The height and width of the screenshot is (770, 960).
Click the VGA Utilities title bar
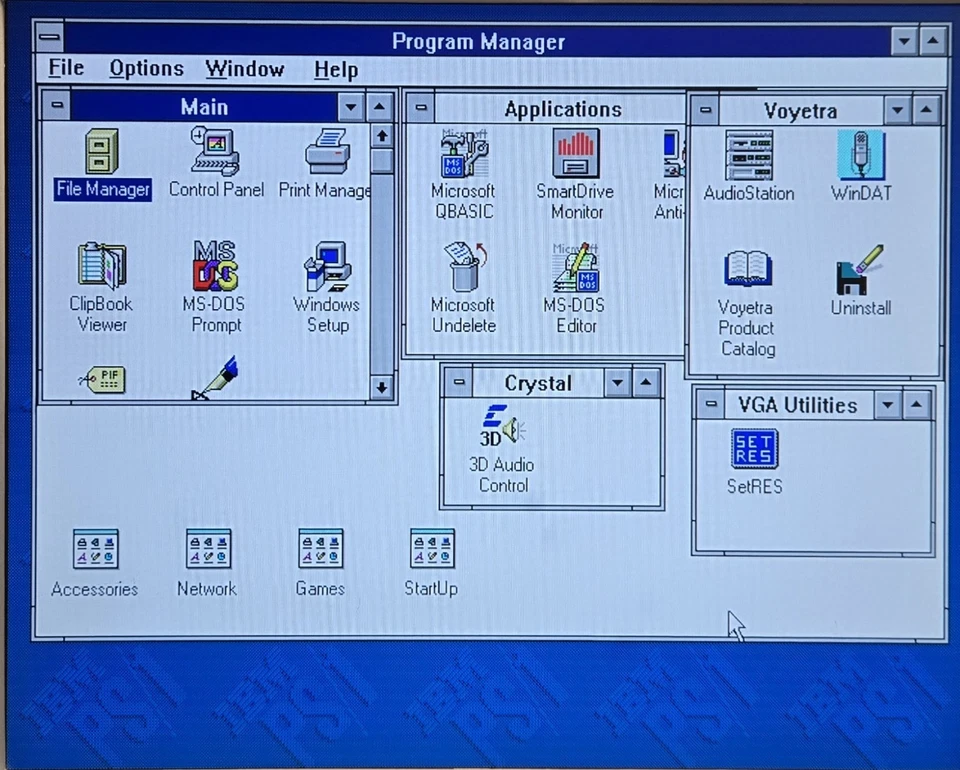[798, 405]
